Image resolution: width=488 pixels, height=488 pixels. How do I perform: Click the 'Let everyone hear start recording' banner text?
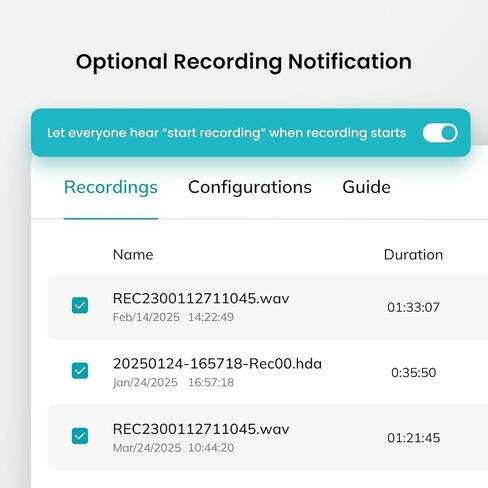(x=227, y=133)
